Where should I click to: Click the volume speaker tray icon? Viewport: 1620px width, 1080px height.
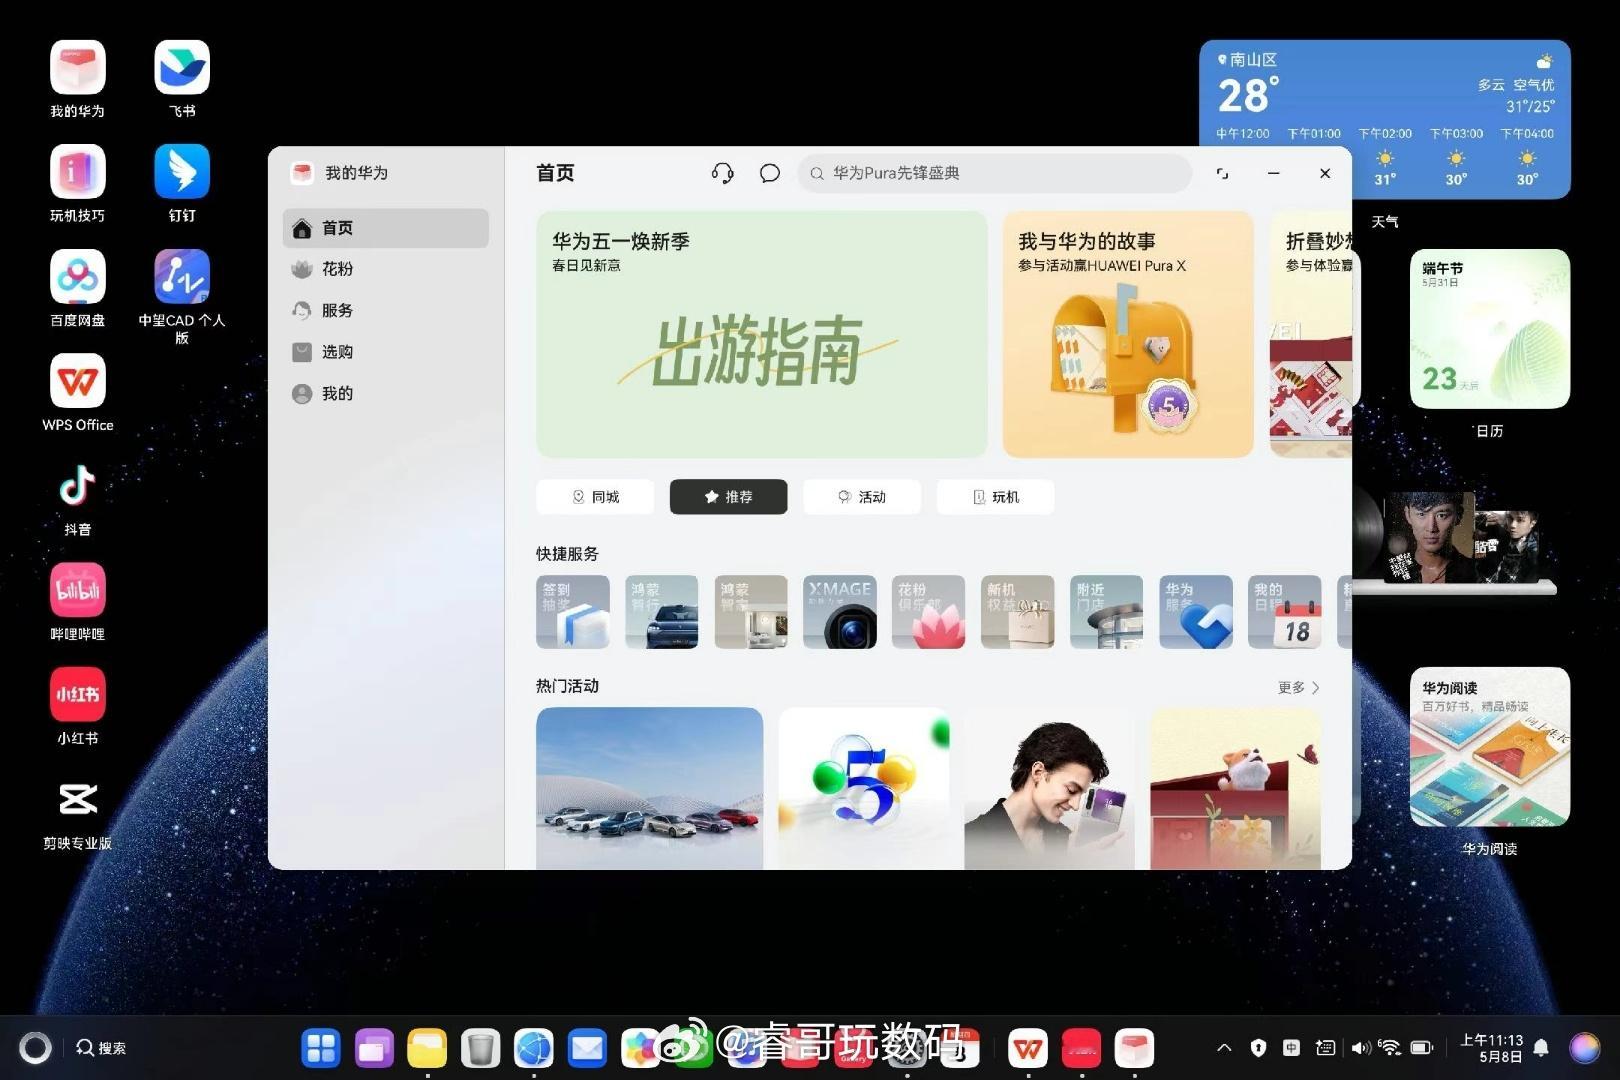click(1360, 1048)
